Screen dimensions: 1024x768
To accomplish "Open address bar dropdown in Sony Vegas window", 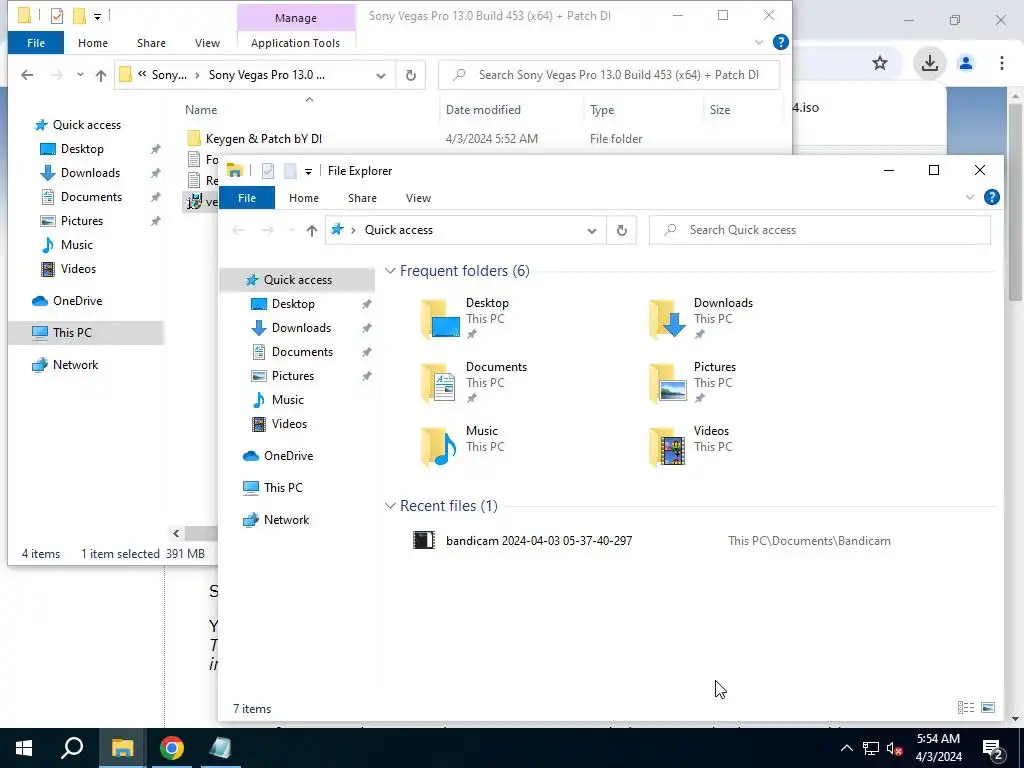I will click(x=381, y=76).
